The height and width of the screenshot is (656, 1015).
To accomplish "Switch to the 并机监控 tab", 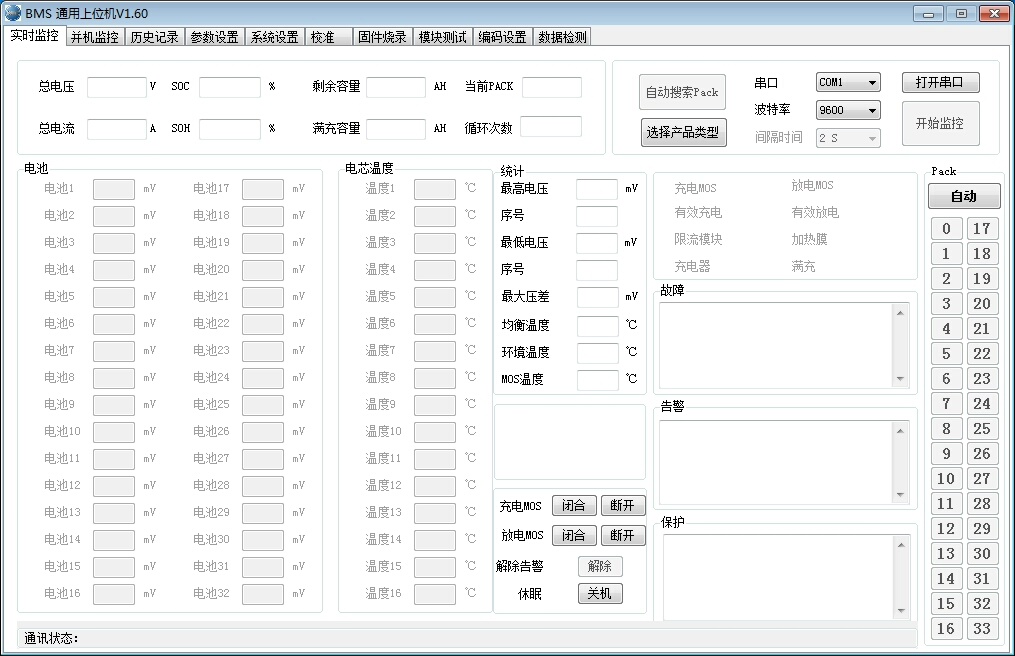I will click(x=94, y=35).
